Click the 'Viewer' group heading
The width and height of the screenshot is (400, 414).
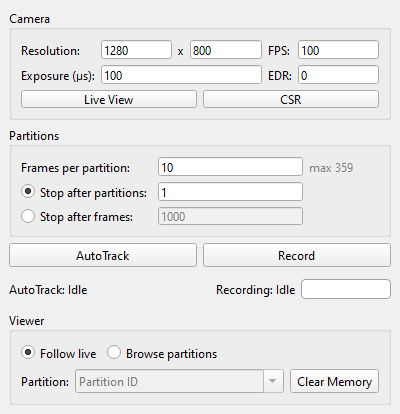point(27,321)
